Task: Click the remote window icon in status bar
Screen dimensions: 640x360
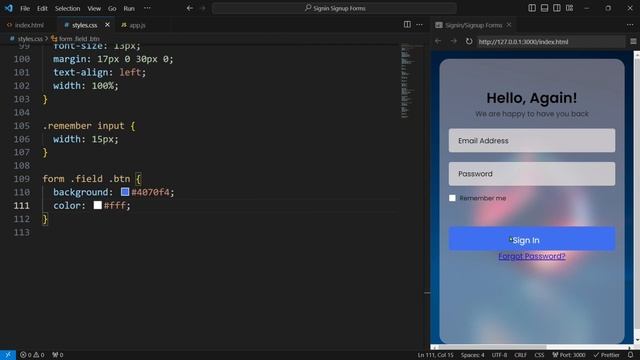Action: pos(8,355)
